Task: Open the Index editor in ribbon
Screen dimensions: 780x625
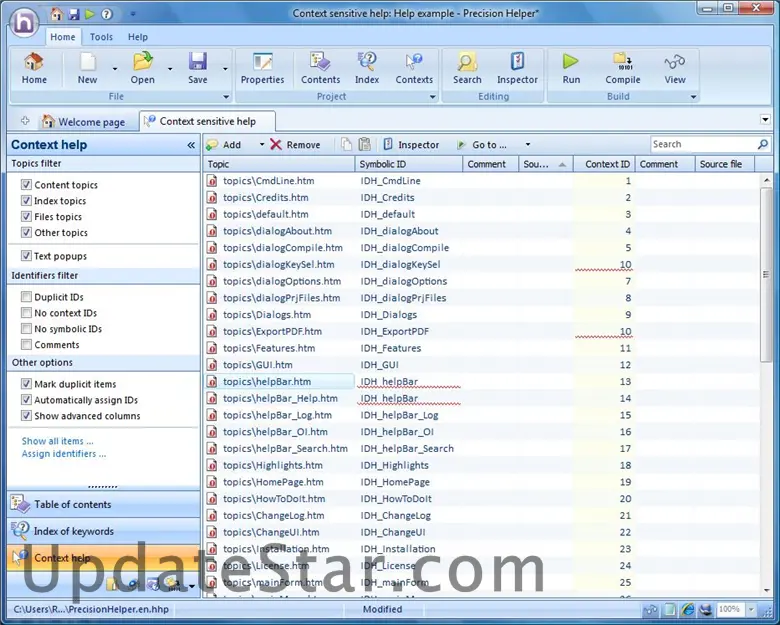Action: tap(367, 69)
